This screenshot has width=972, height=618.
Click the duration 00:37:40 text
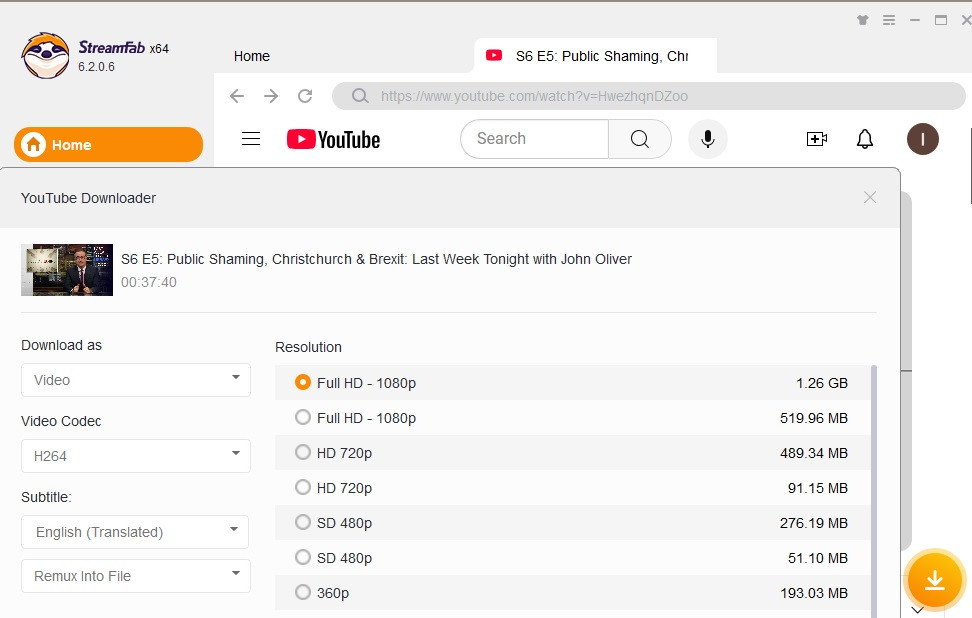[x=149, y=282]
